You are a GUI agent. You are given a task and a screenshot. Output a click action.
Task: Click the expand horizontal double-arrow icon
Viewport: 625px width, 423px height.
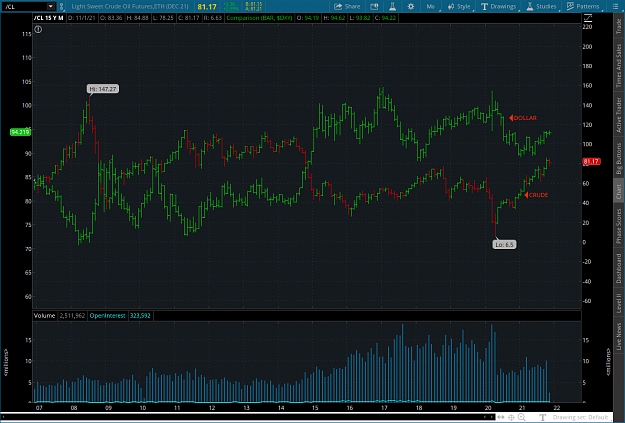coord(501,417)
